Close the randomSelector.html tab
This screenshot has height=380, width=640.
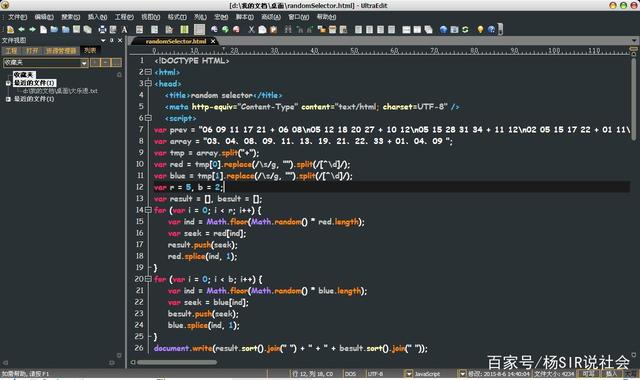[x=213, y=41]
